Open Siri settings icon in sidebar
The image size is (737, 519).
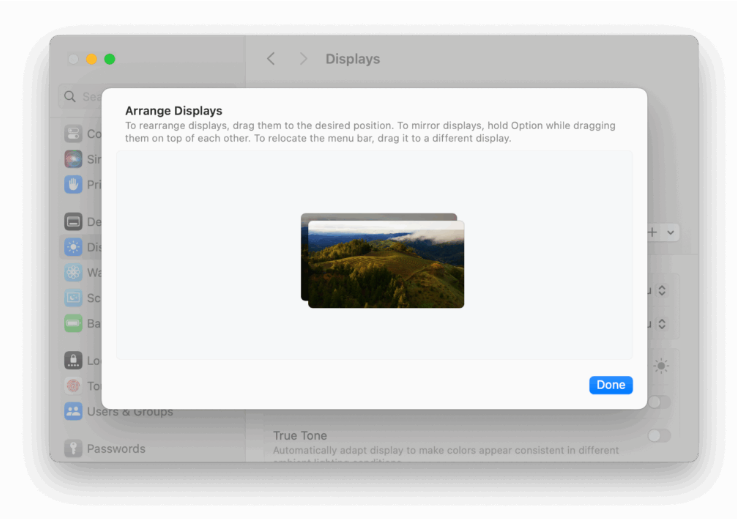click(x=73, y=159)
